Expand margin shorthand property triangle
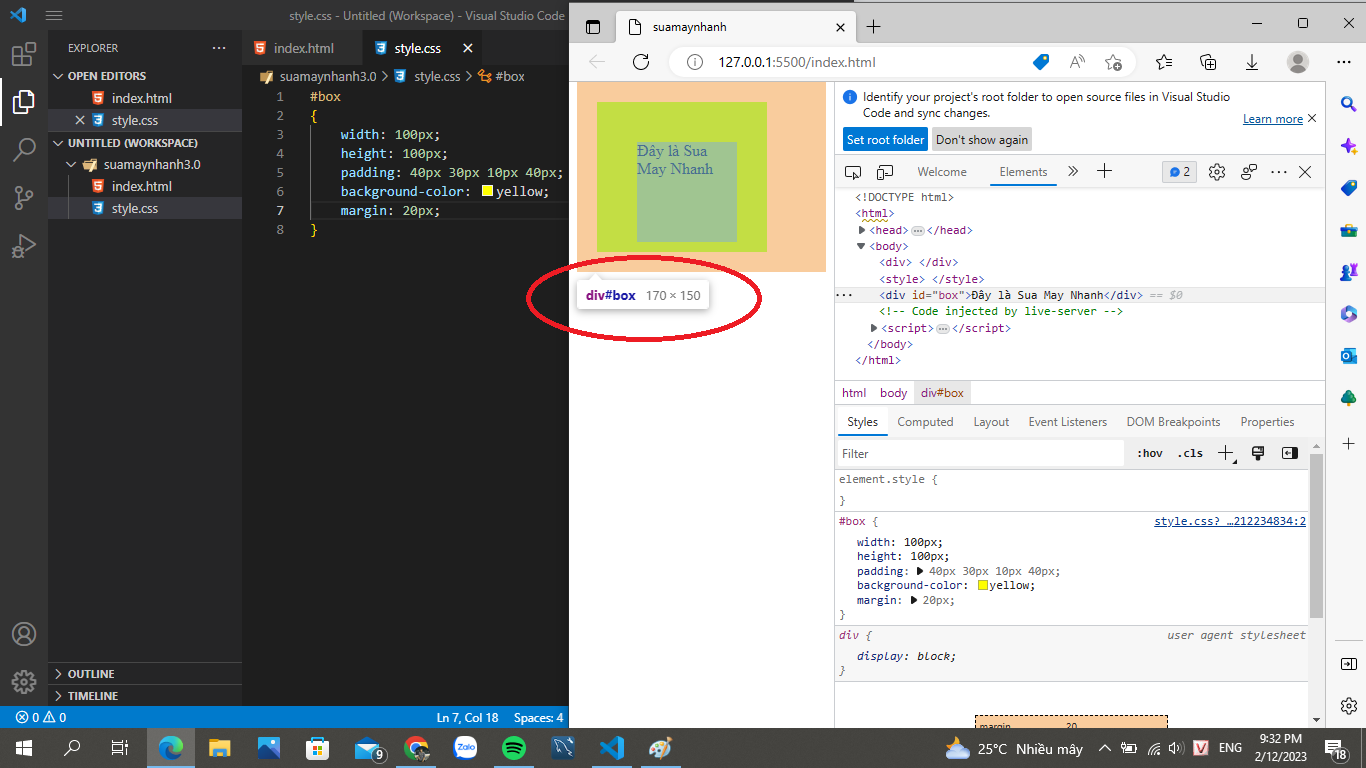1366x768 pixels. coord(914,601)
